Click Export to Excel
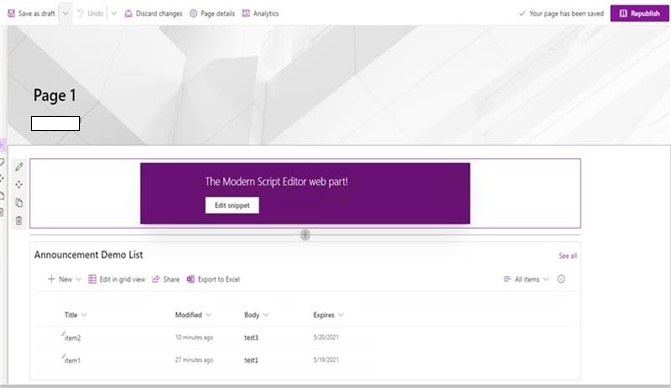The width and height of the screenshot is (671, 388). point(213,279)
